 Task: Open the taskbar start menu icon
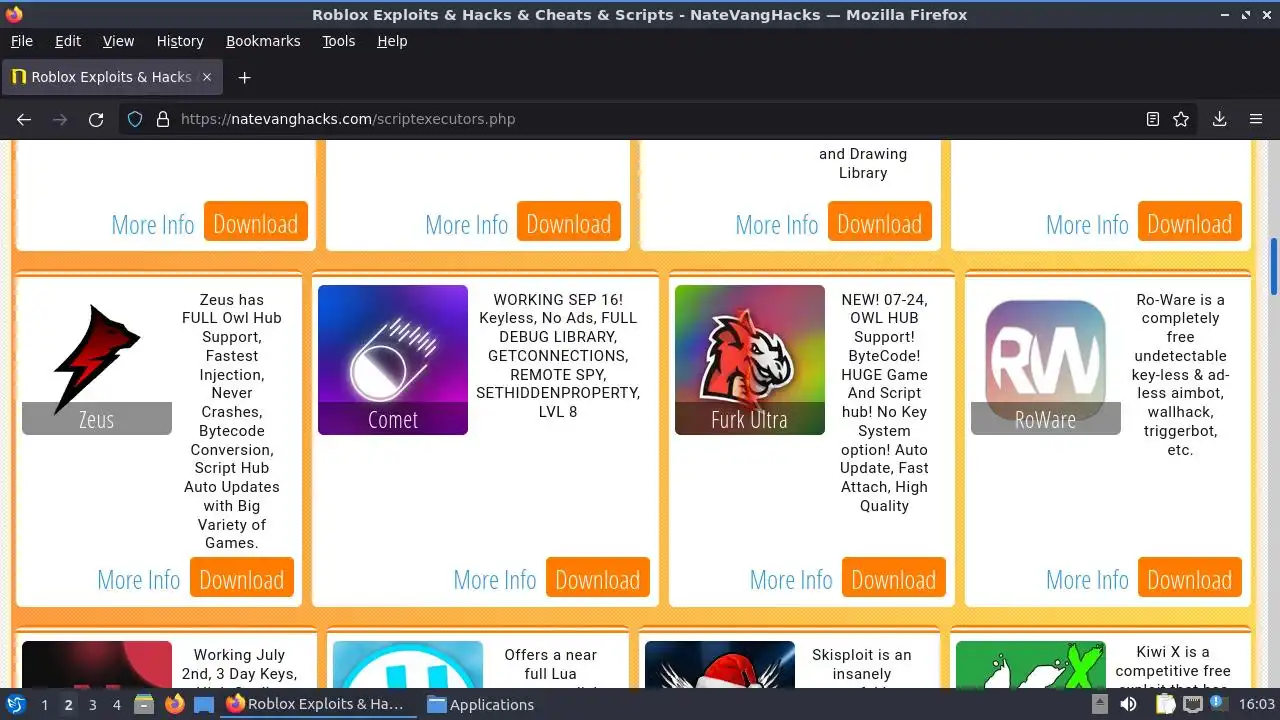point(16,704)
